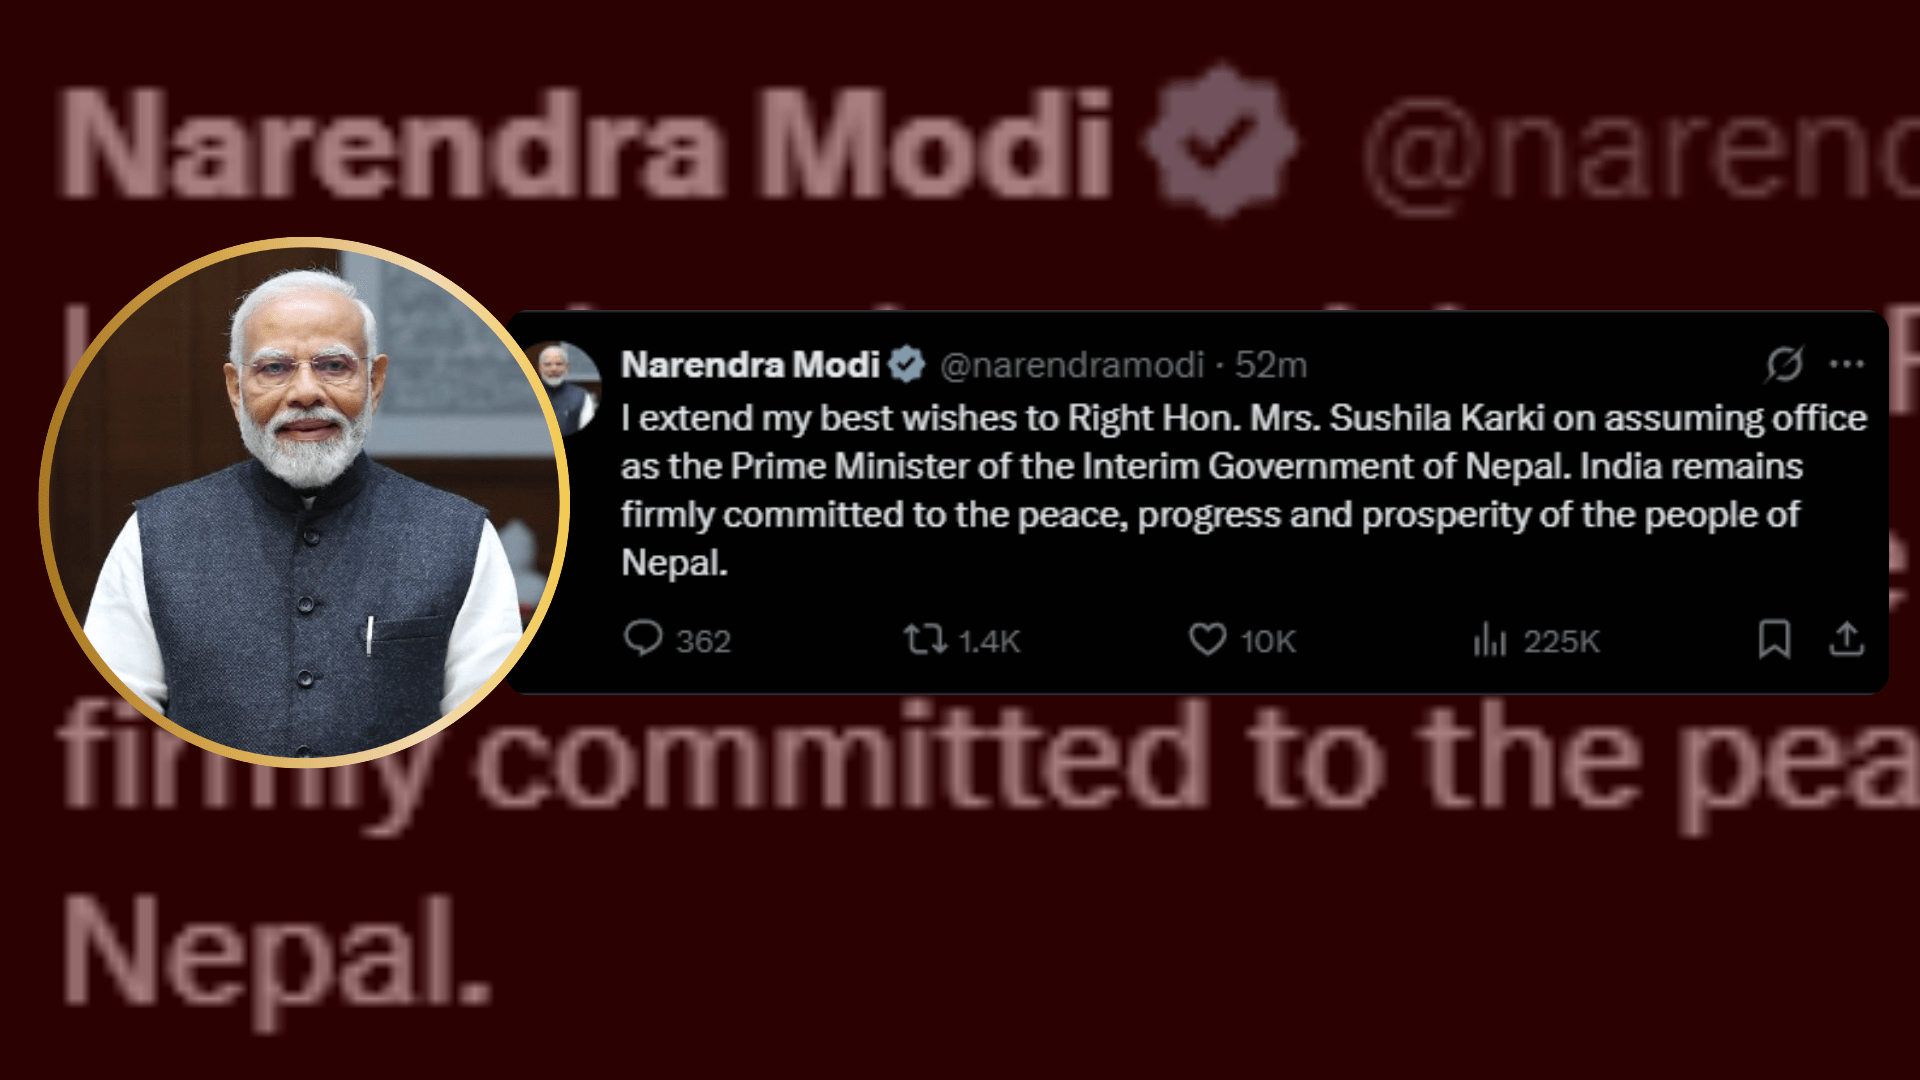Viewport: 1920px width, 1080px height.
Task: Click the Grok slashed-circle icon
Action: pos(1784,365)
